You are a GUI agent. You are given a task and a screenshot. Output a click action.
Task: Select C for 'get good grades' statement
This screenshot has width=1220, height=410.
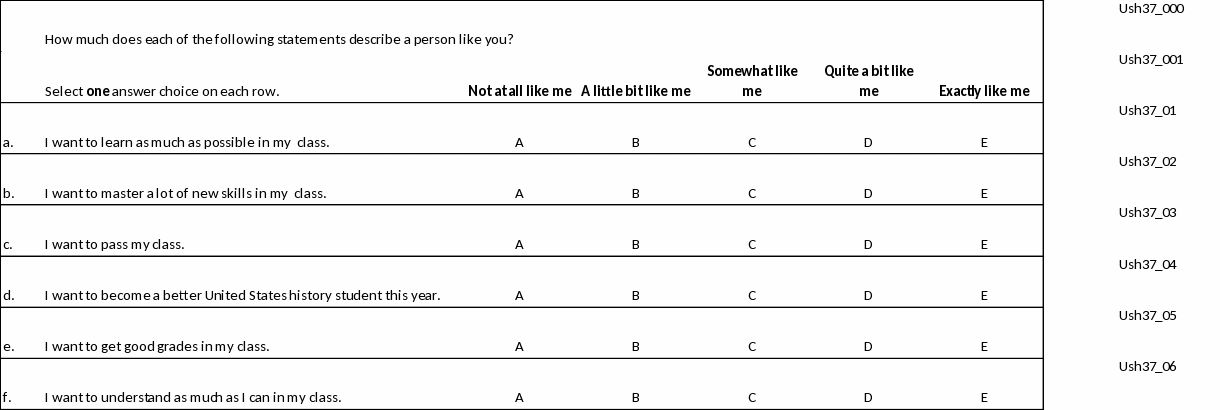point(752,347)
